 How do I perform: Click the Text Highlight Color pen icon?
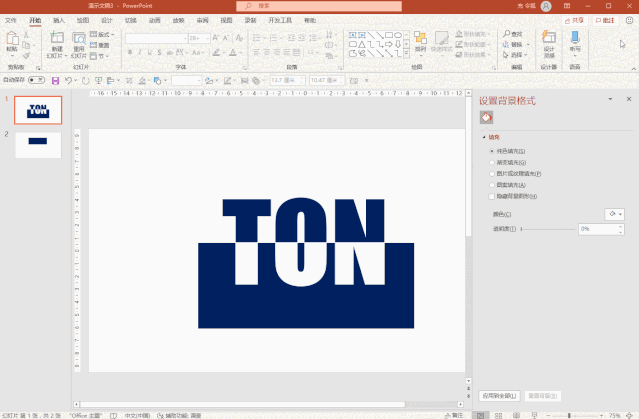pos(216,52)
